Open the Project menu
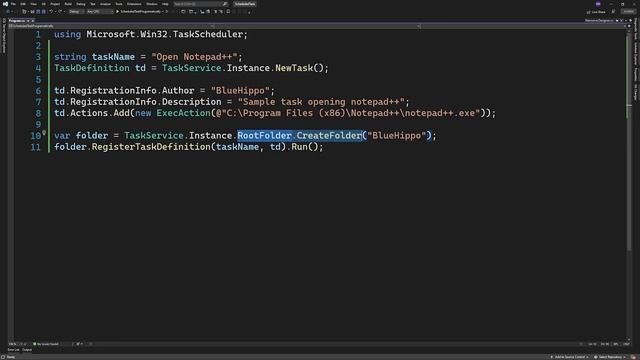The height and width of the screenshot is (360, 640). 55,4
